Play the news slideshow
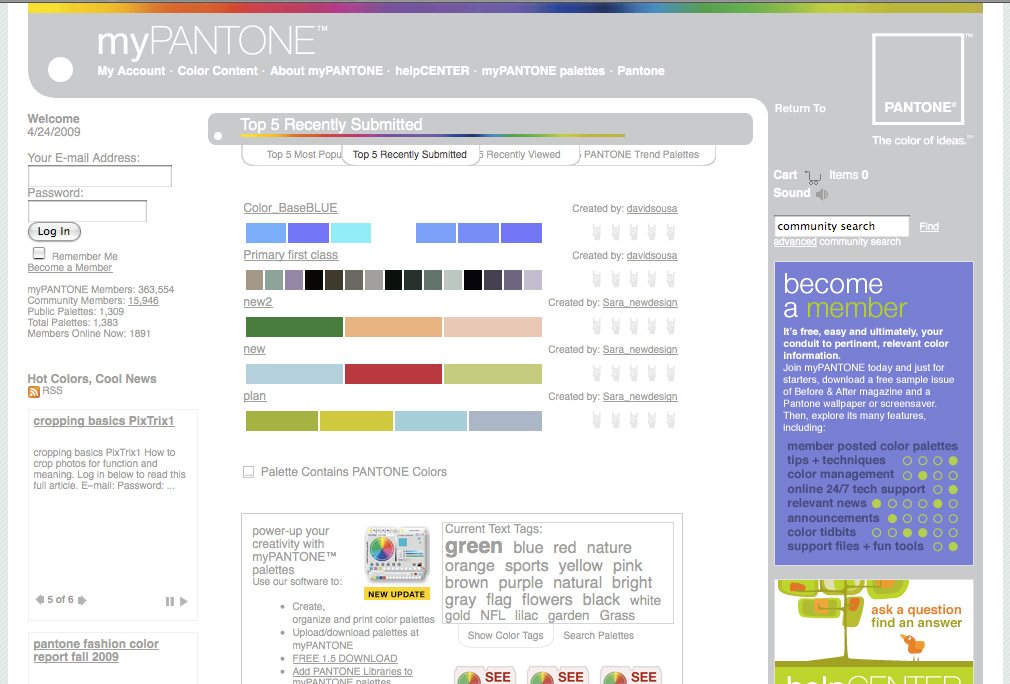 pos(184,601)
